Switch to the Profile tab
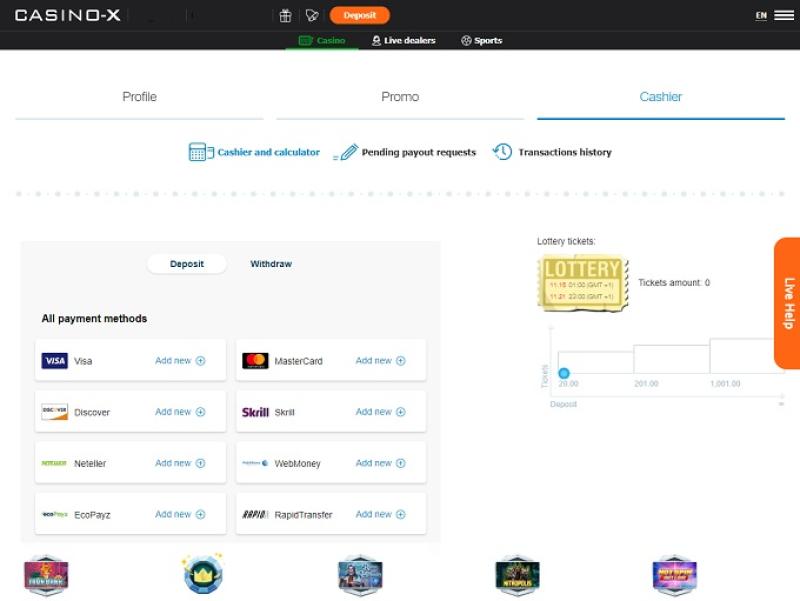This screenshot has height=601, width=800. (x=139, y=97)
